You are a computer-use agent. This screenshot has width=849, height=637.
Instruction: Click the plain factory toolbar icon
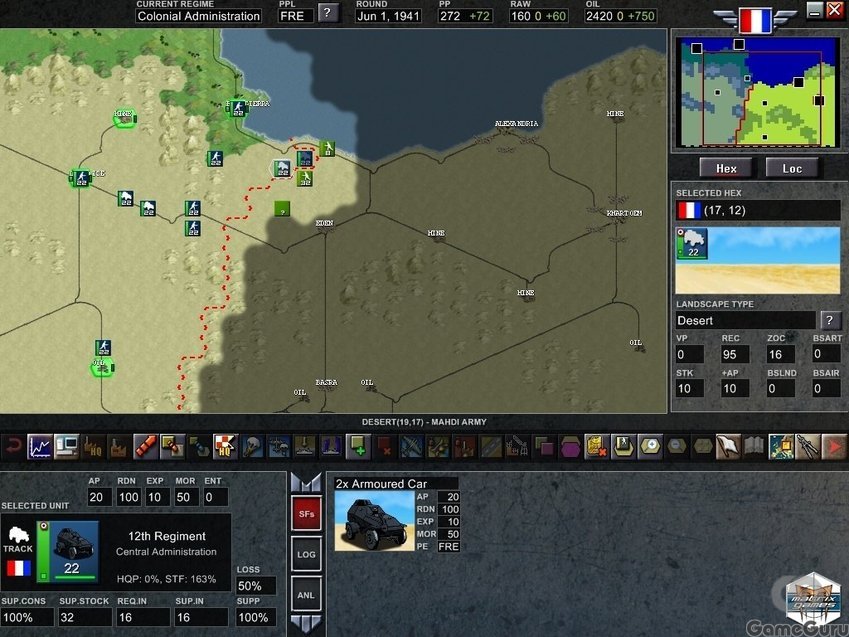point(119,447)
